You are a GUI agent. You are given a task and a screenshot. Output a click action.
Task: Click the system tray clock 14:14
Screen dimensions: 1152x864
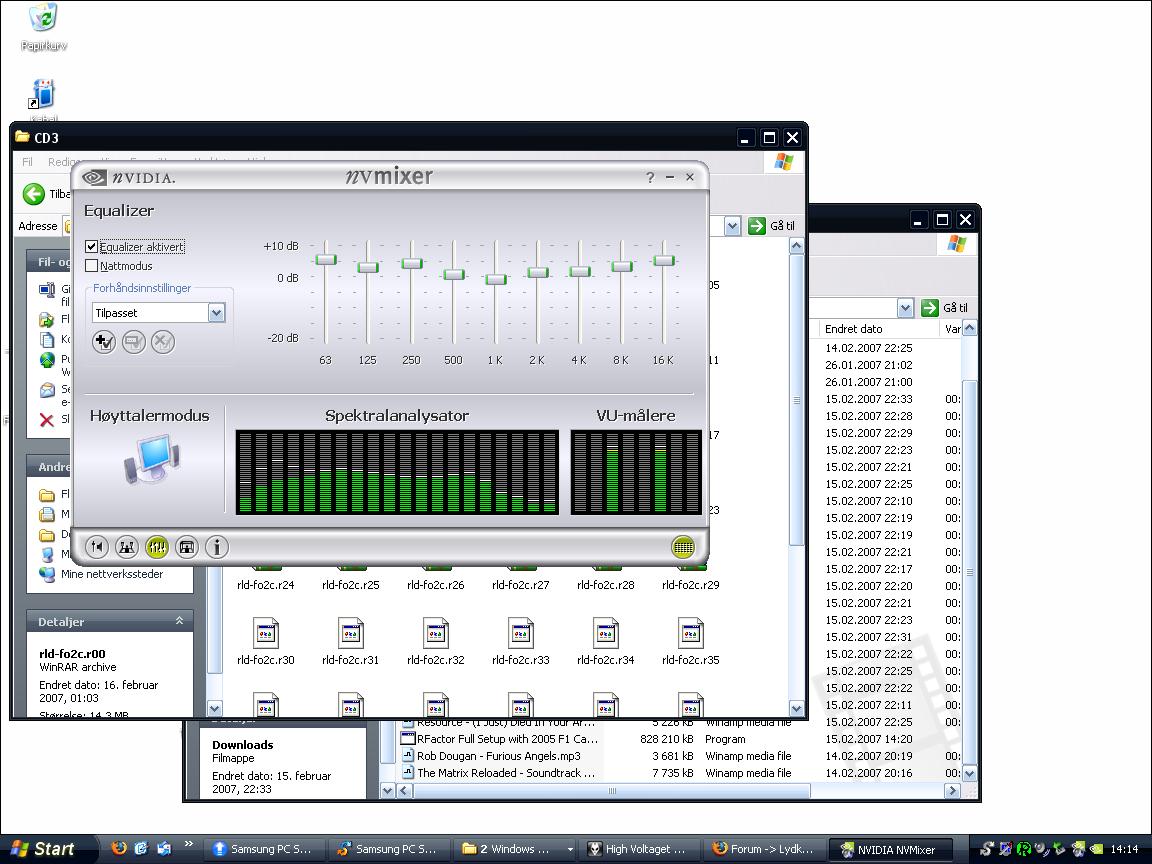[1124, 849]
